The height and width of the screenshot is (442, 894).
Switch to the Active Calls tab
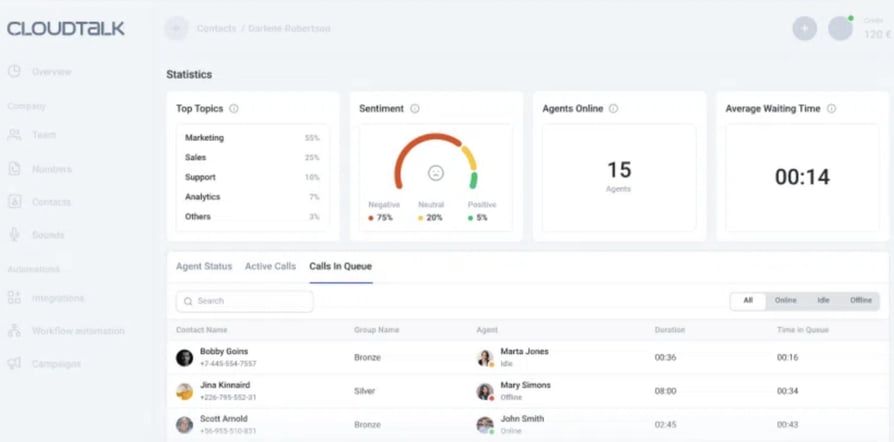(270, 266)
